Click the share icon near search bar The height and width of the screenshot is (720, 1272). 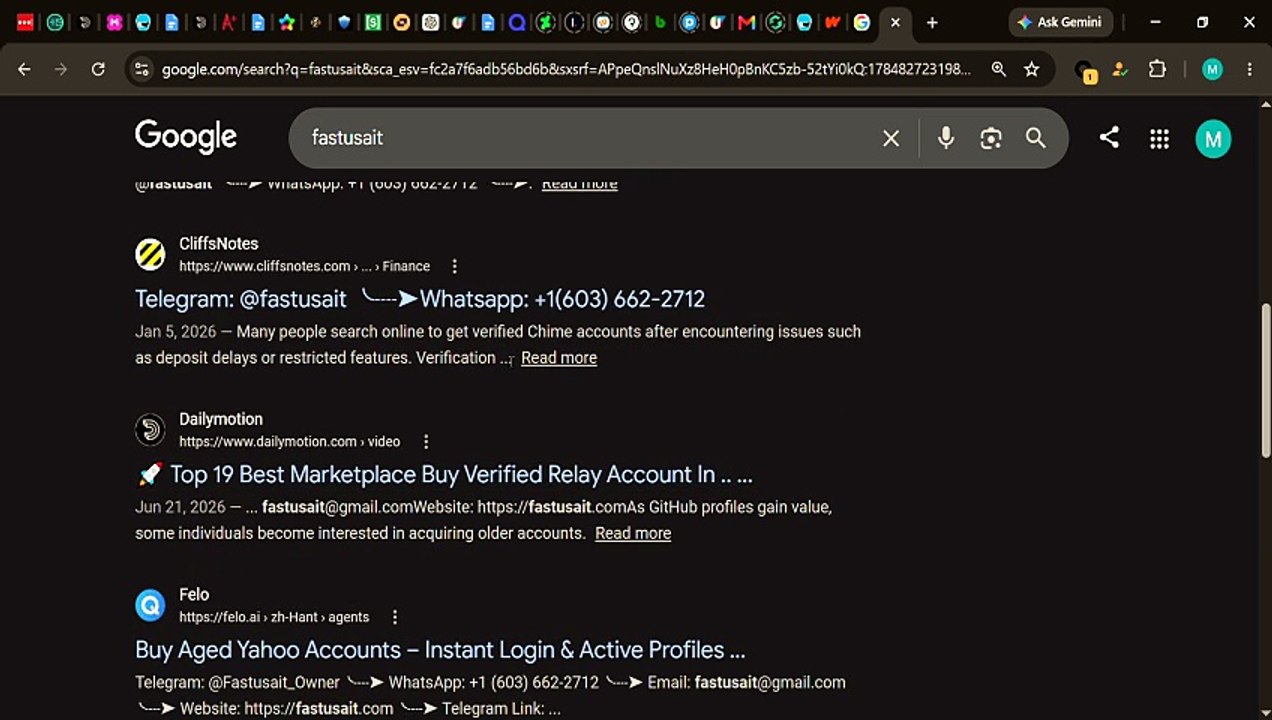[1109, 138]
